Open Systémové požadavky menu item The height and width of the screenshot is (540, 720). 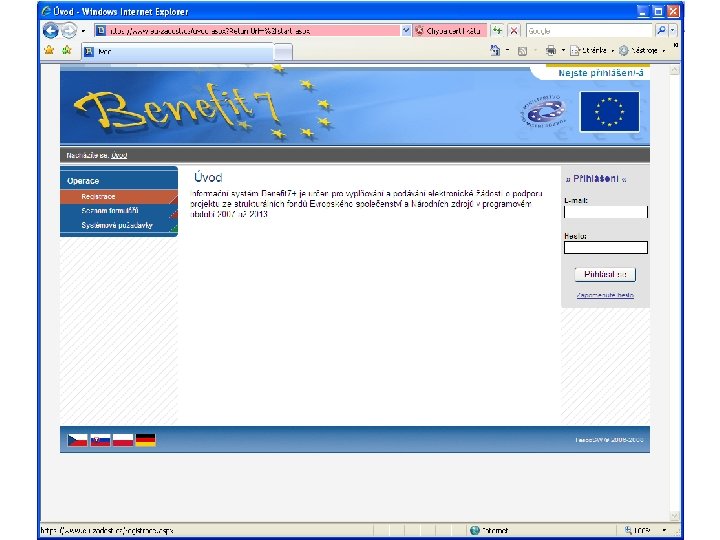(118, 225)
